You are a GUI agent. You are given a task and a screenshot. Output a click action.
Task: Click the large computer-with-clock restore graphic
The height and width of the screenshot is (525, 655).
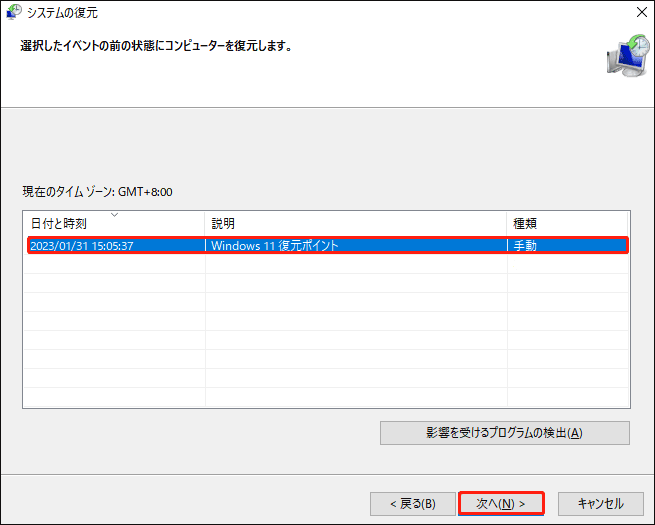(628, 56)
